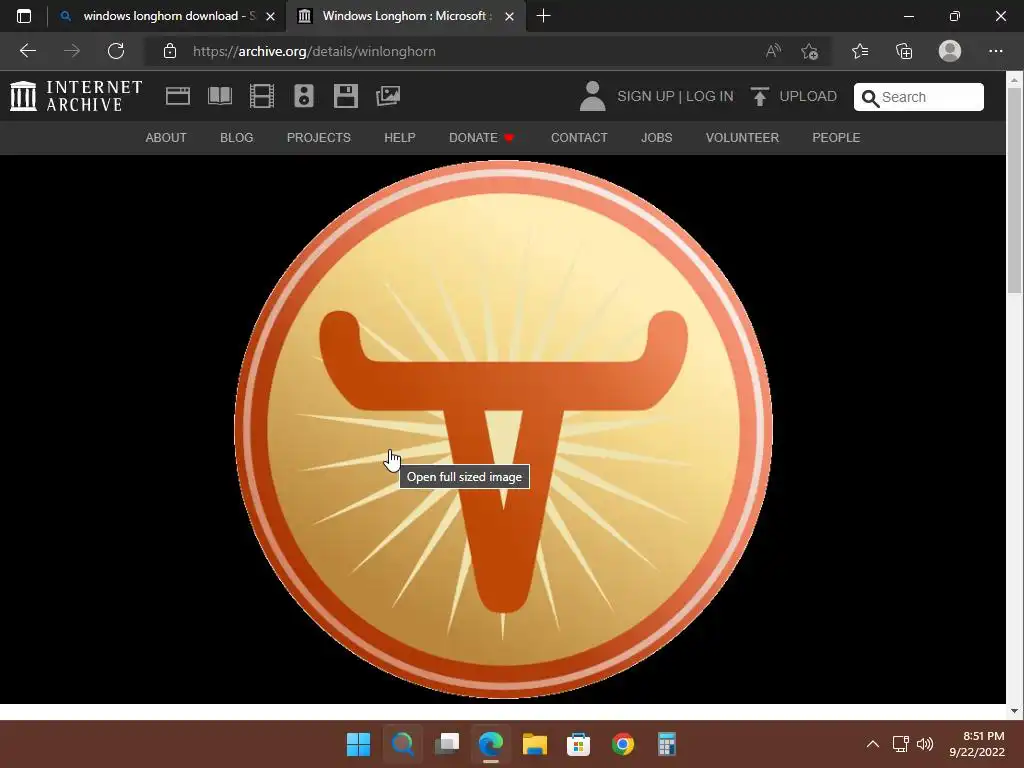1024x768 pixels.
Task: Open taskbar Search
Action: 402,744
